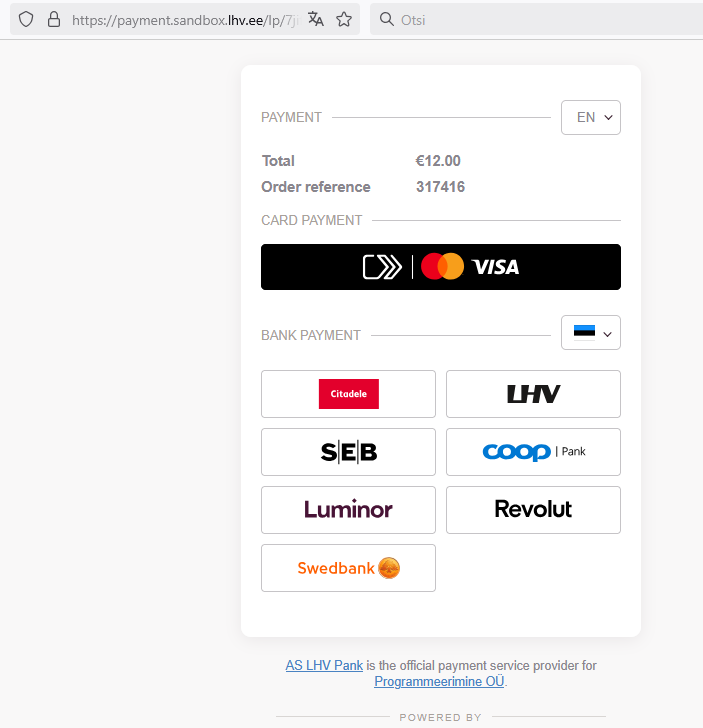Choose LHV bank payment
Image resolution: width=703 pixels, height=728 pixels.
tap(533, 394)
